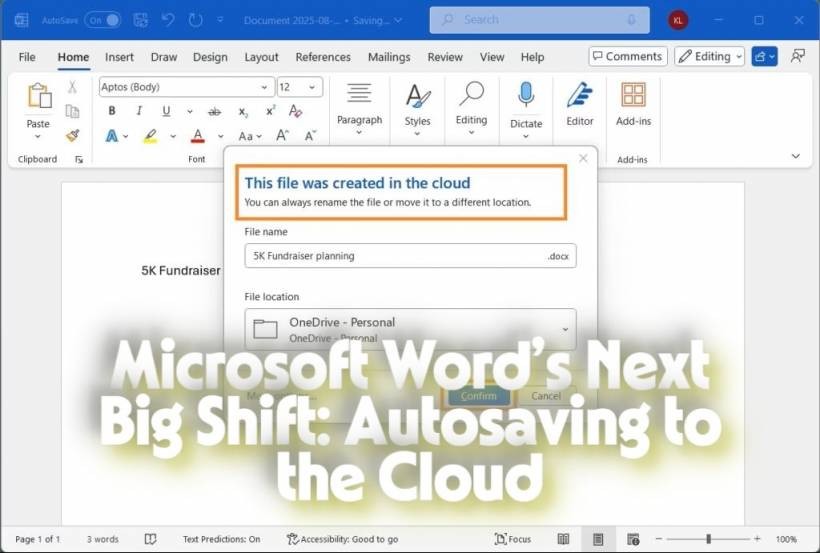Click the Paste clipboard icon
This screenshot has height=553, width=820.
tap(39, 96)
